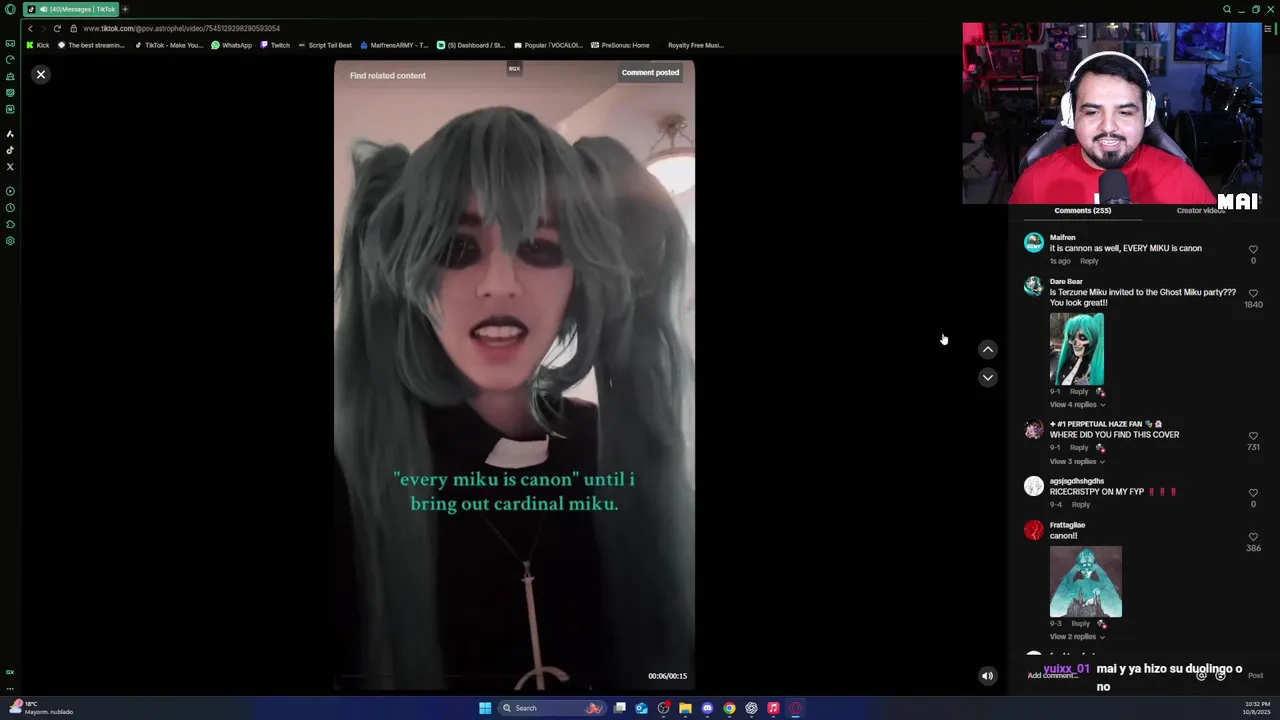The height and width of the screenshot is (720, 1280).
Task: Open Discord from the taskbar
Action: (x=707, y=708)
